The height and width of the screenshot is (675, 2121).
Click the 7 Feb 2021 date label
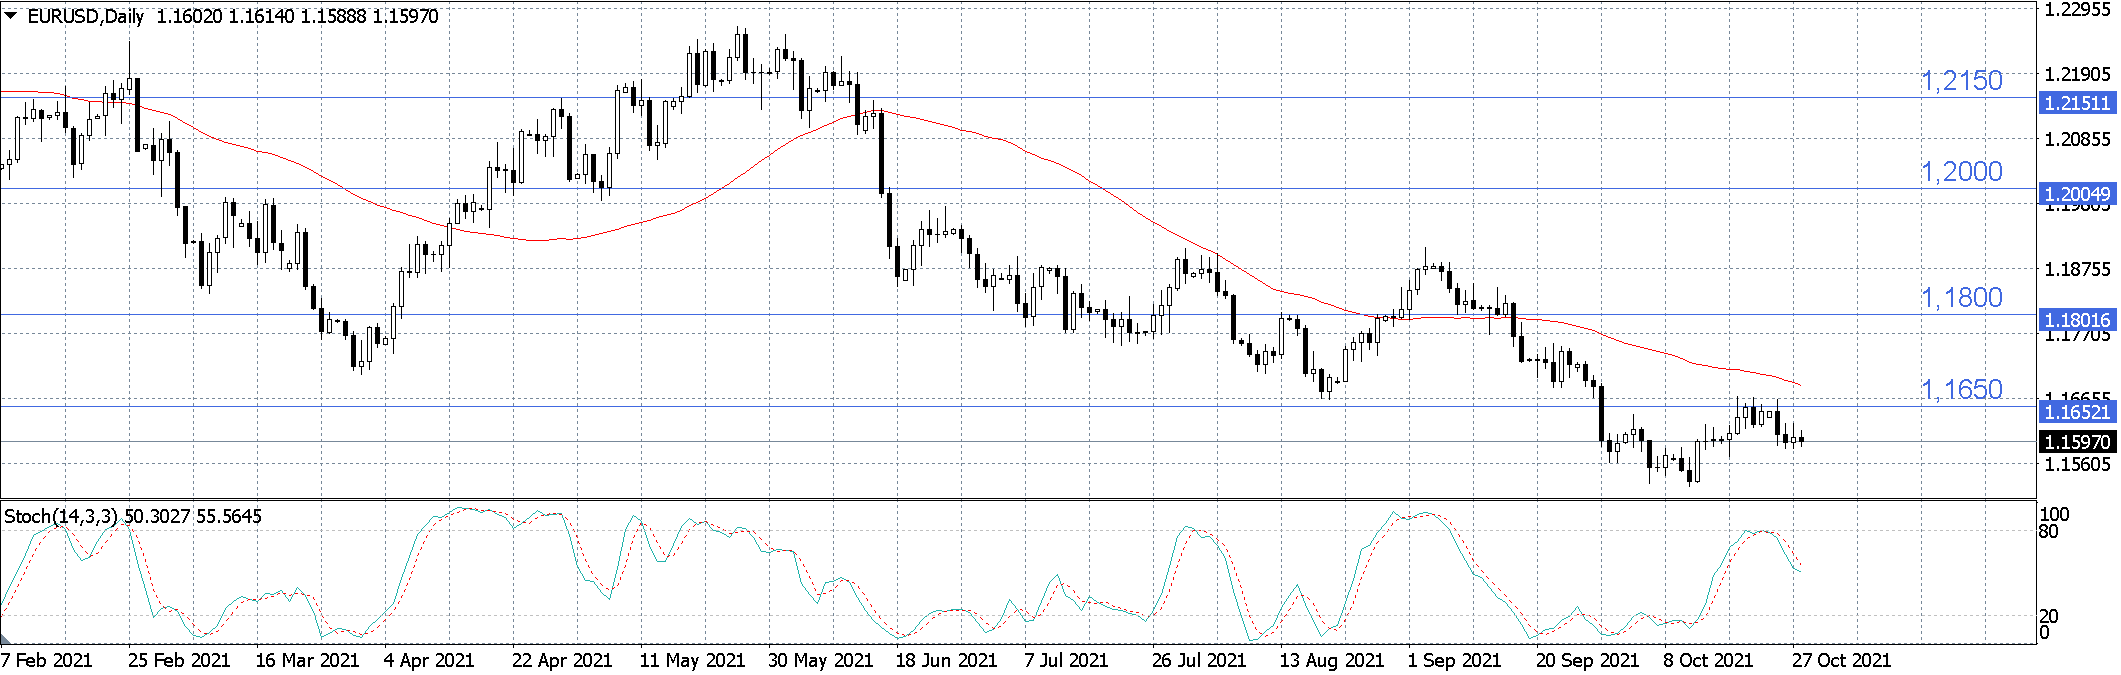coord(47,660)
